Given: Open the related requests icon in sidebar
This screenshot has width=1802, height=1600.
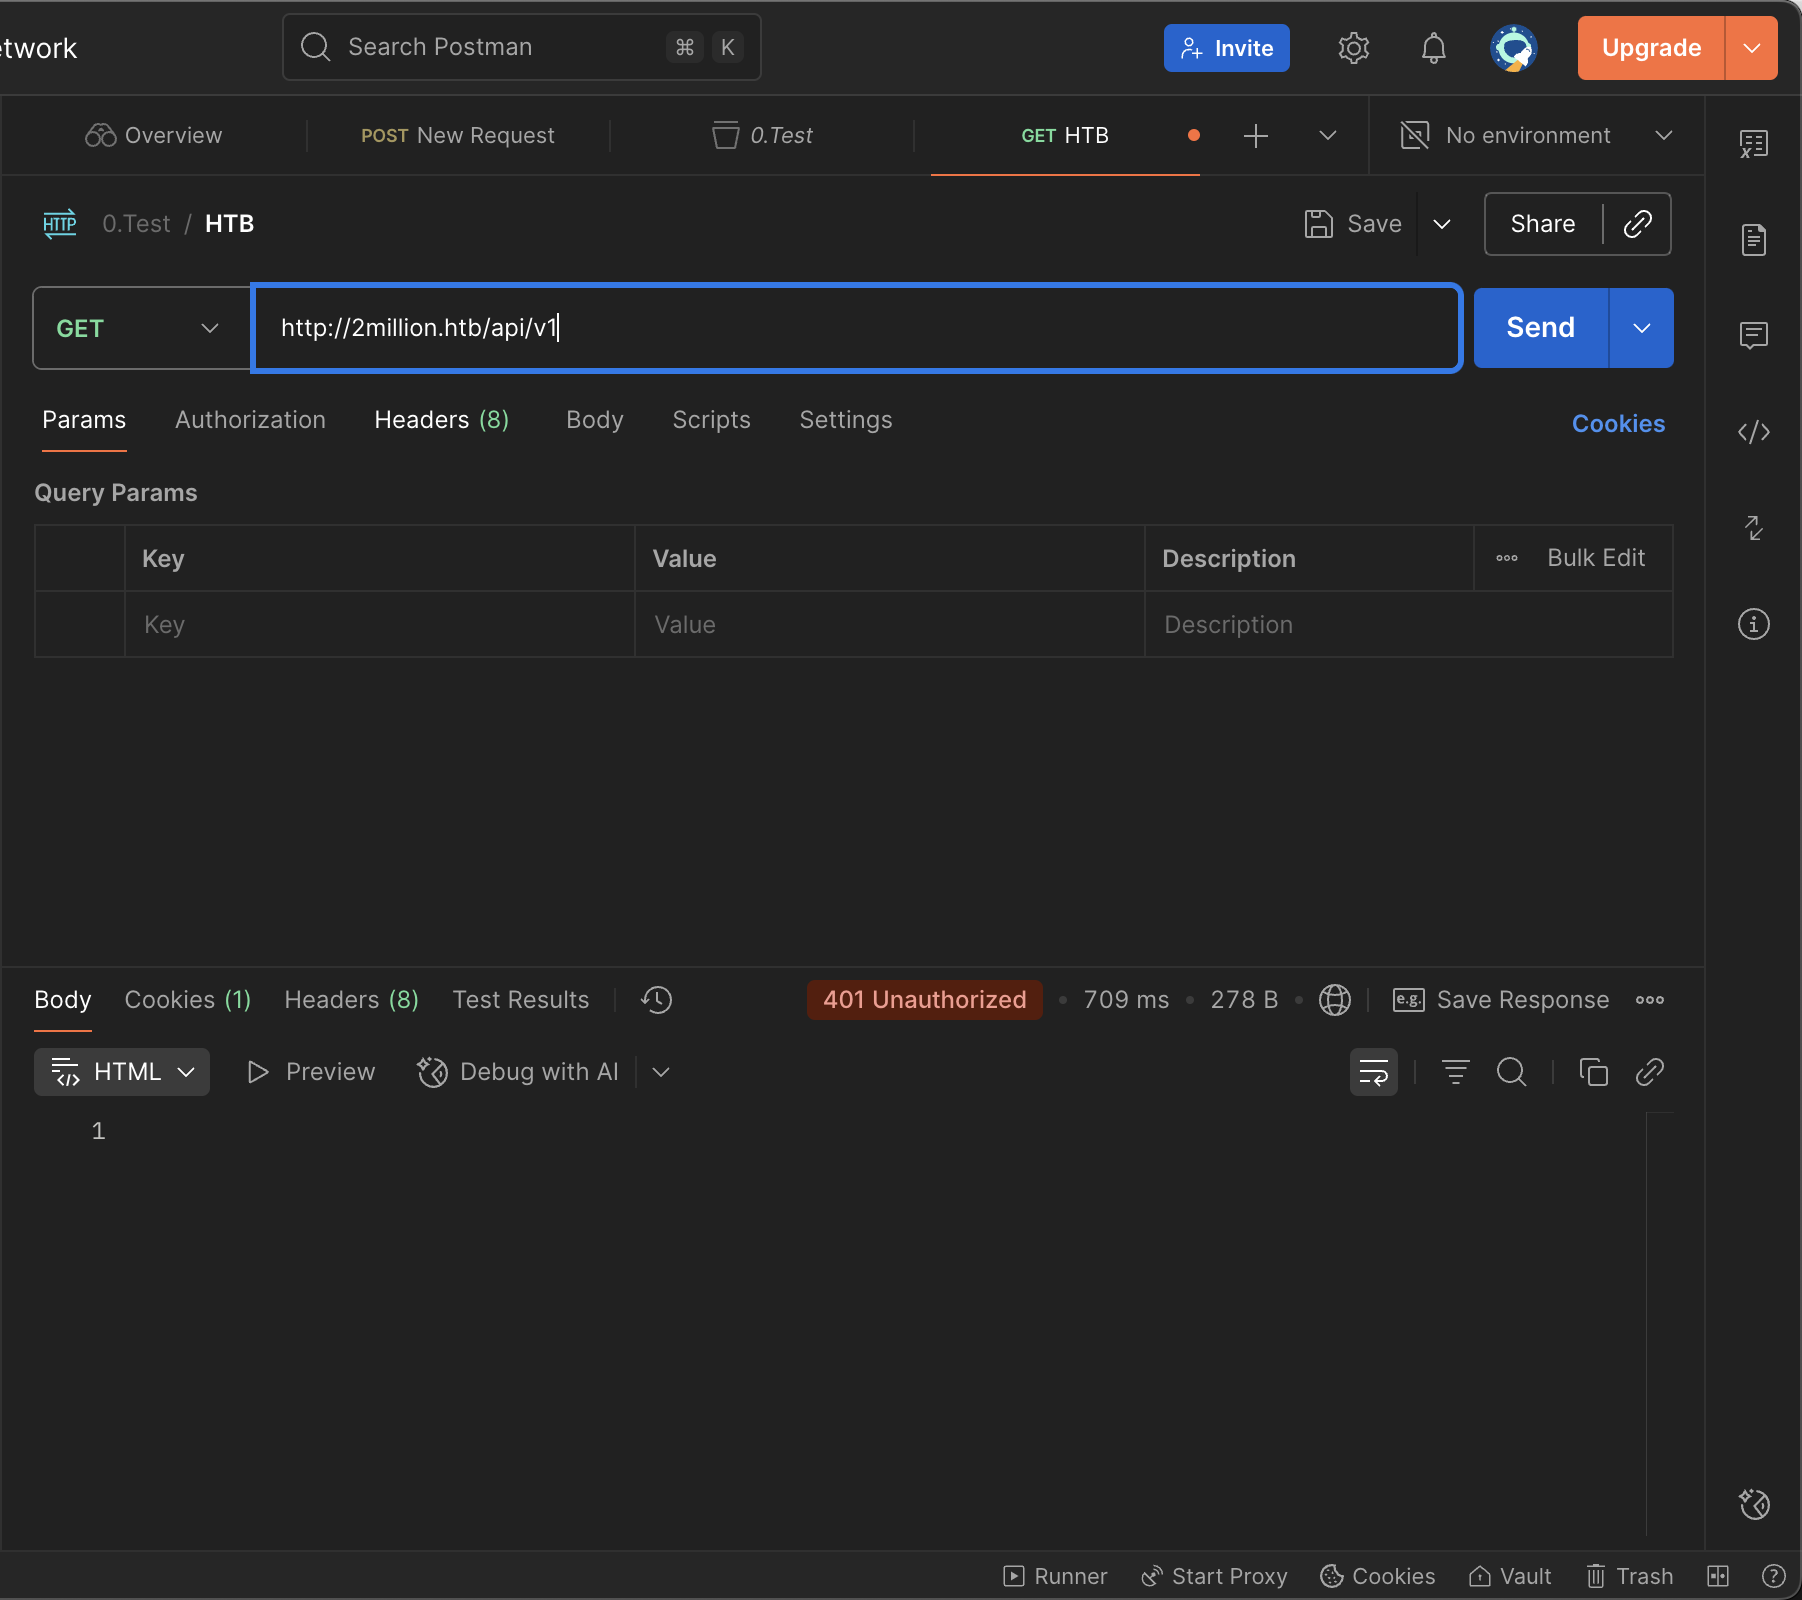Looking at the screenshot, I should point(1754,527).
